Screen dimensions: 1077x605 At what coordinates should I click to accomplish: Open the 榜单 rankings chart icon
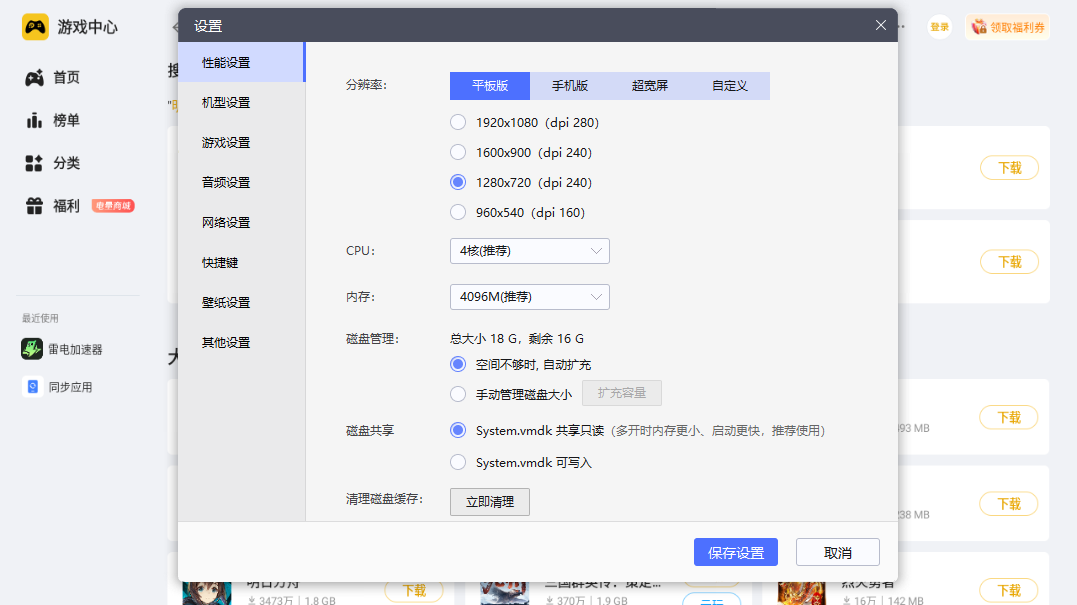pos(34,121)
